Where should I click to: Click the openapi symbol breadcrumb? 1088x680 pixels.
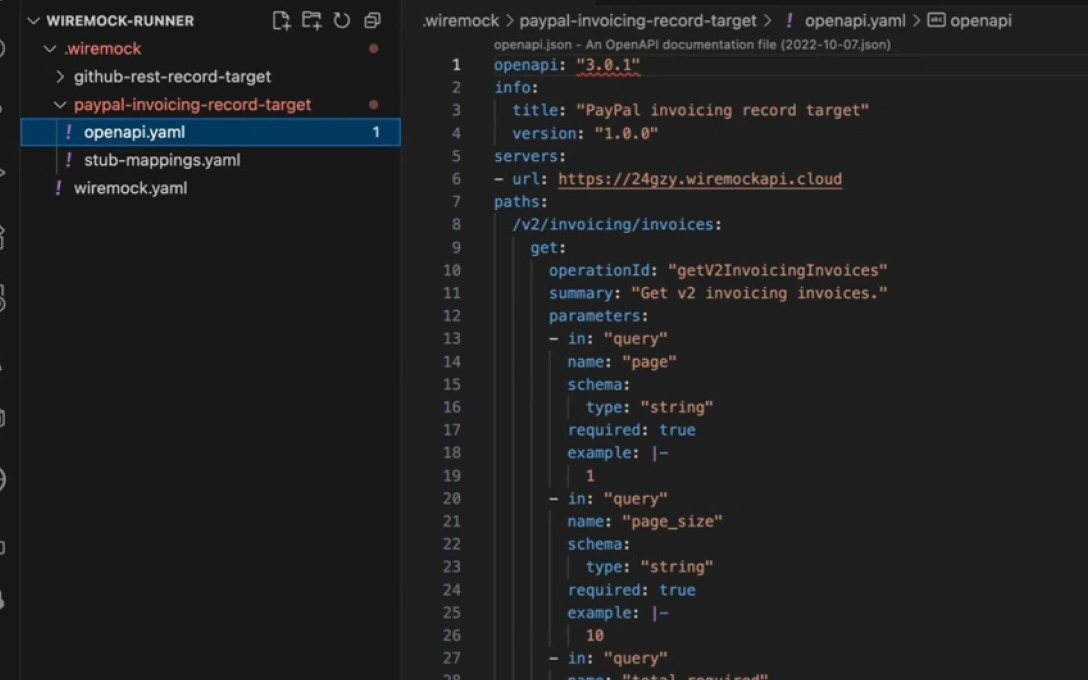(980, 21)
